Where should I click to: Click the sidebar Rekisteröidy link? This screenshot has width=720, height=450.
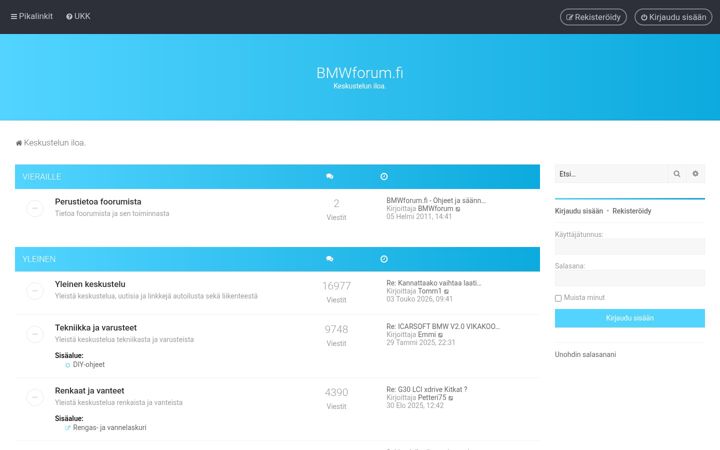click(632, 211)
